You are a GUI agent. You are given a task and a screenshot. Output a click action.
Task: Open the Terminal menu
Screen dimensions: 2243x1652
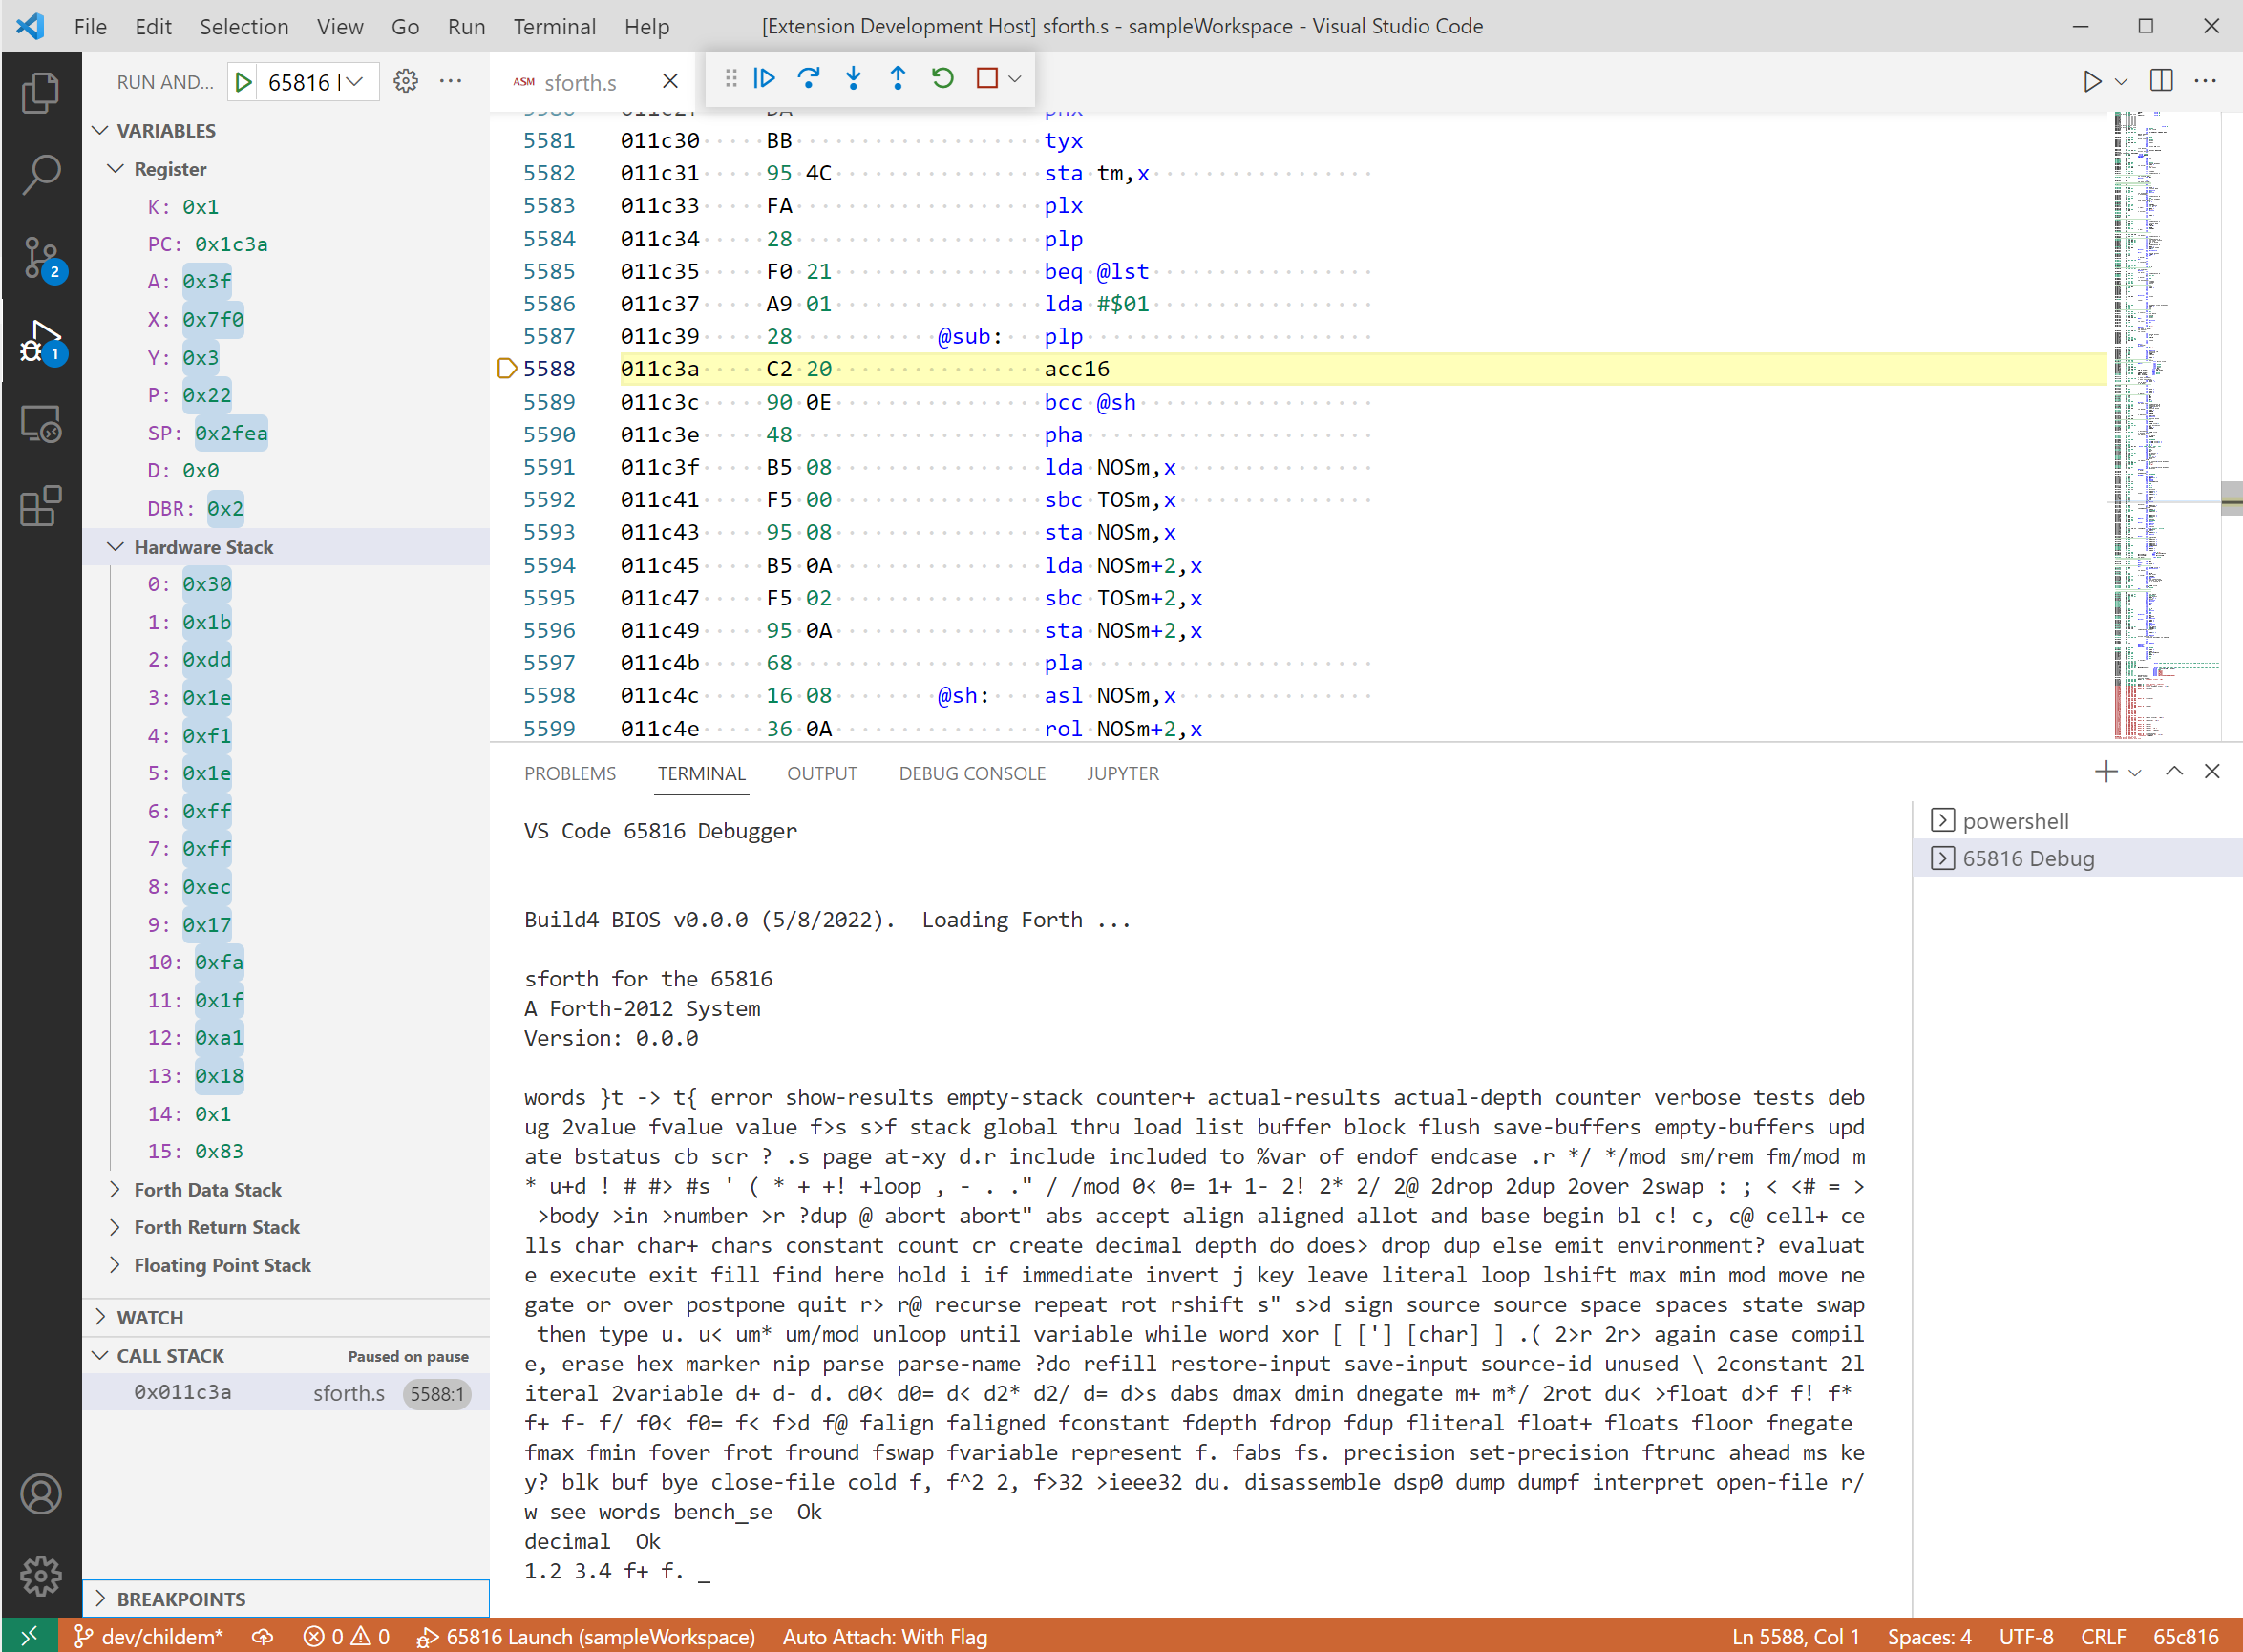554,26
